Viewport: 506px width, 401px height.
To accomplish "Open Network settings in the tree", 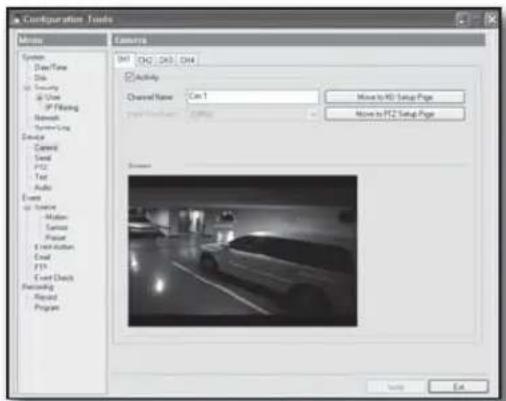I will point(47,118).
